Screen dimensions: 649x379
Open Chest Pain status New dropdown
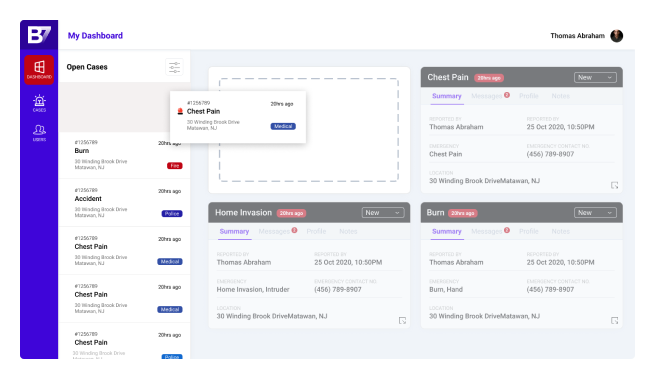(595, 77)
